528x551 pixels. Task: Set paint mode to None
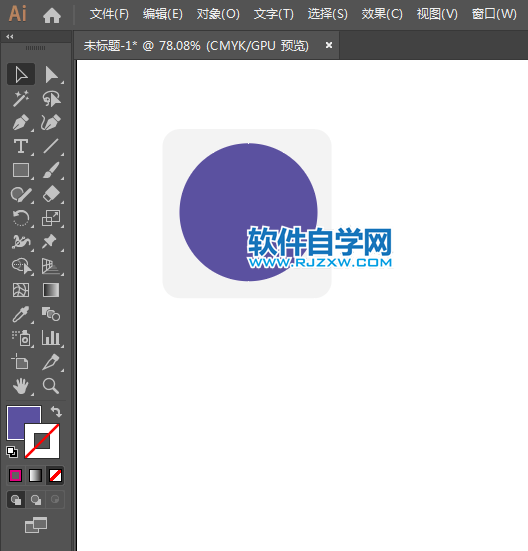click(x=55, y=476)
